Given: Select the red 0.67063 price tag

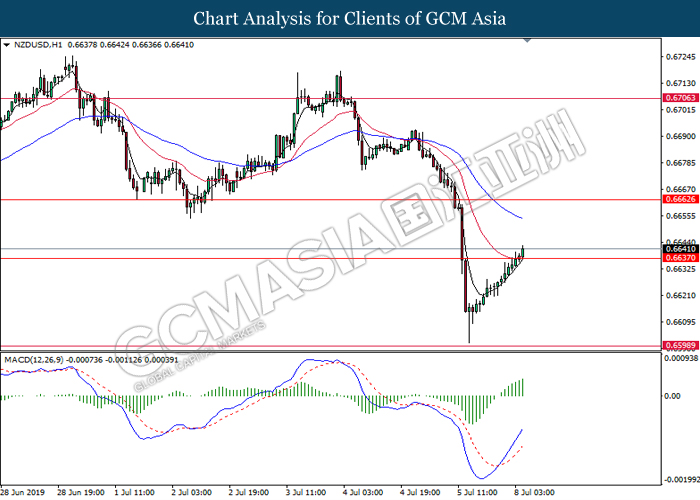Looking at the screenshot, I should (678, 99).
